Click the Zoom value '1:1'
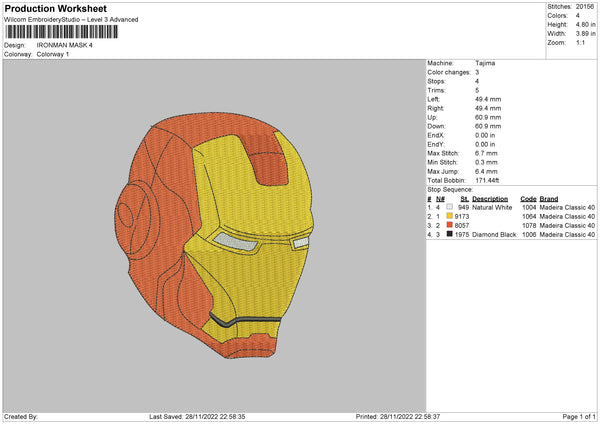600x424 pixels. point(580,42)
